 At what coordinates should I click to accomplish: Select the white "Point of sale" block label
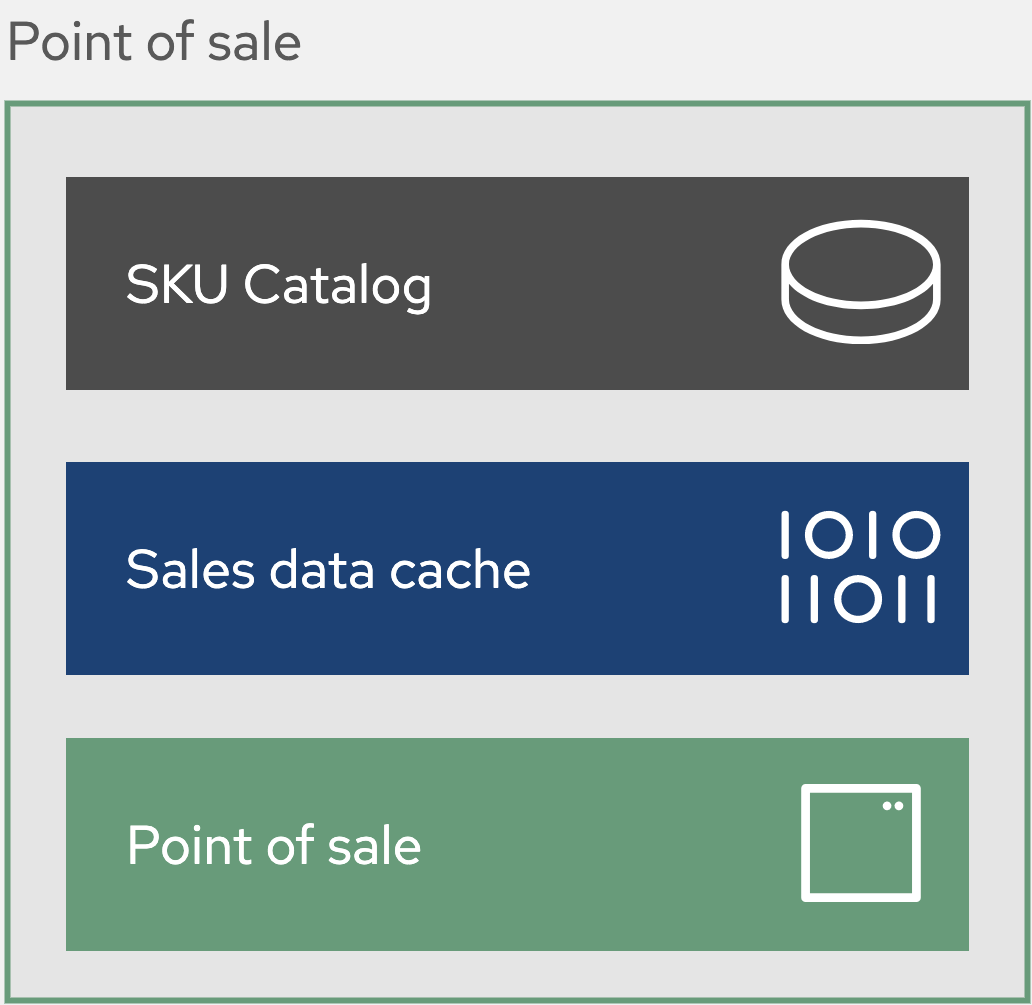[273, 846]
